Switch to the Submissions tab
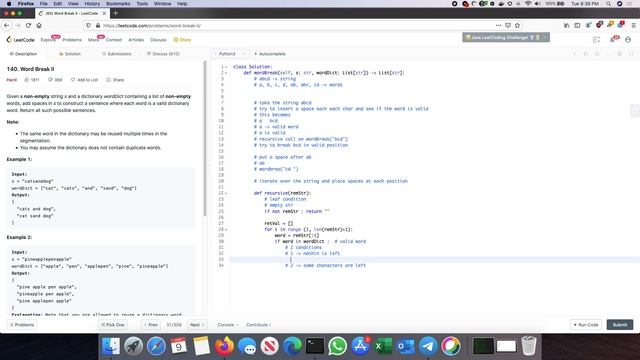 116,53
